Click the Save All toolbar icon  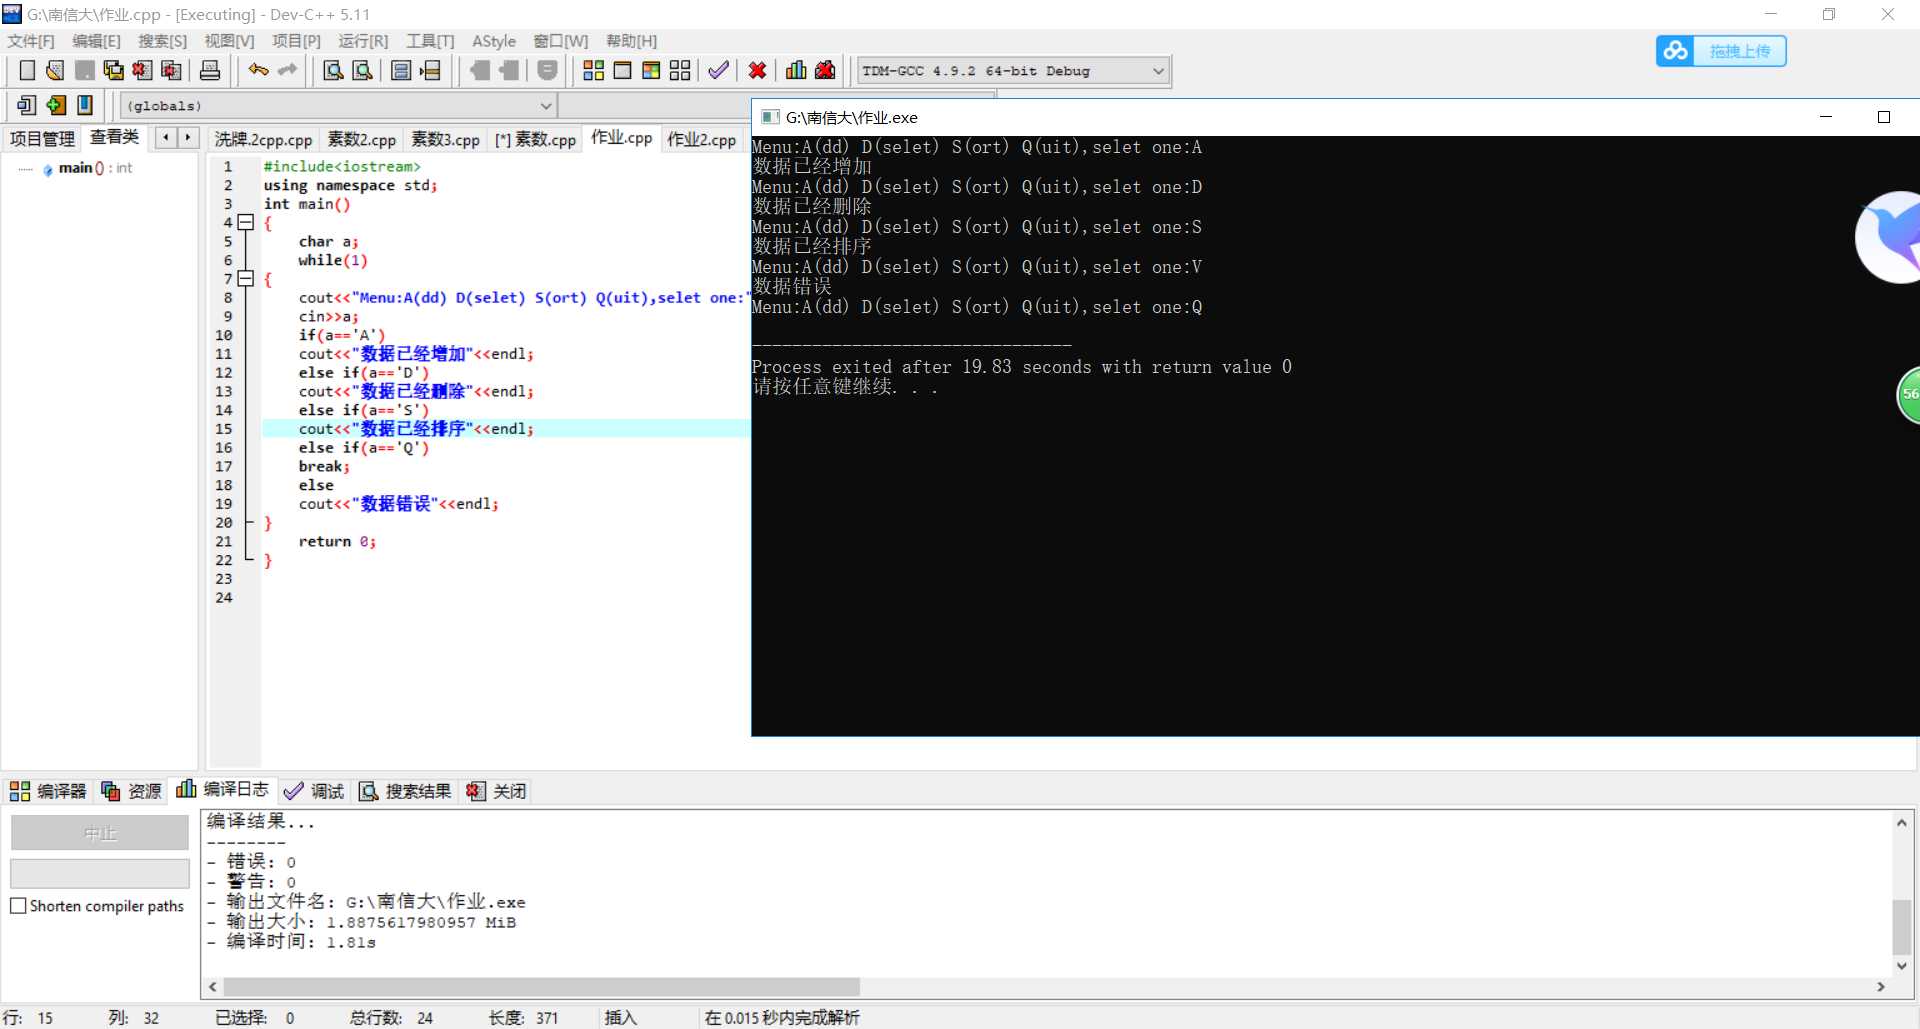click(114, 70)
